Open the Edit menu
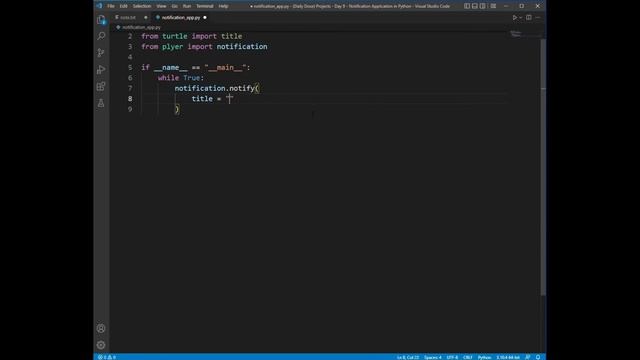The height and width of the screenshot is (360, 640). click(x=123, y=6)
